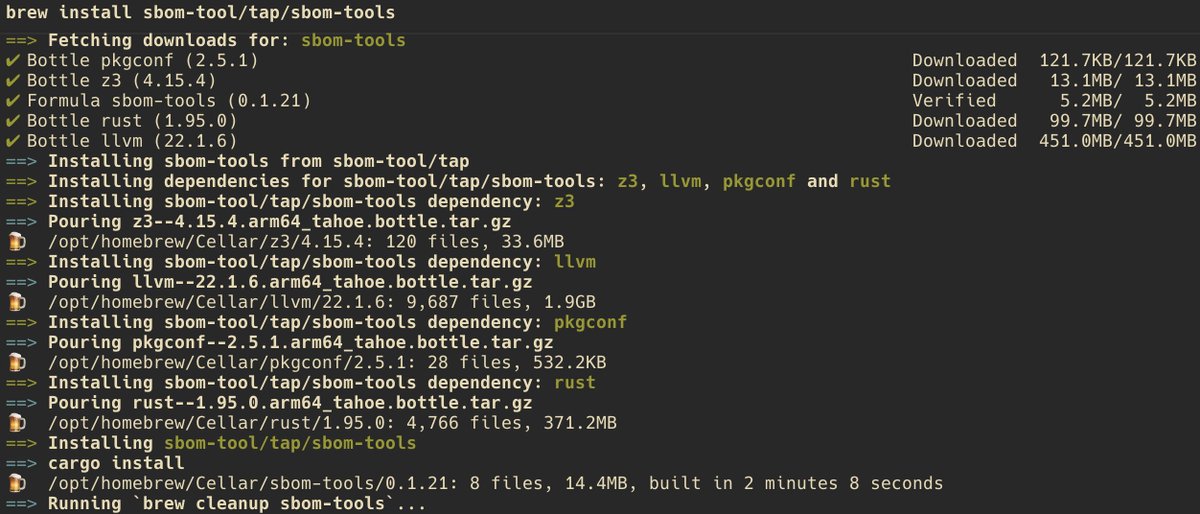
Task: Click the checkmark beside Bottle pkgconf (2.5.1)
Action: pos(12,60)
